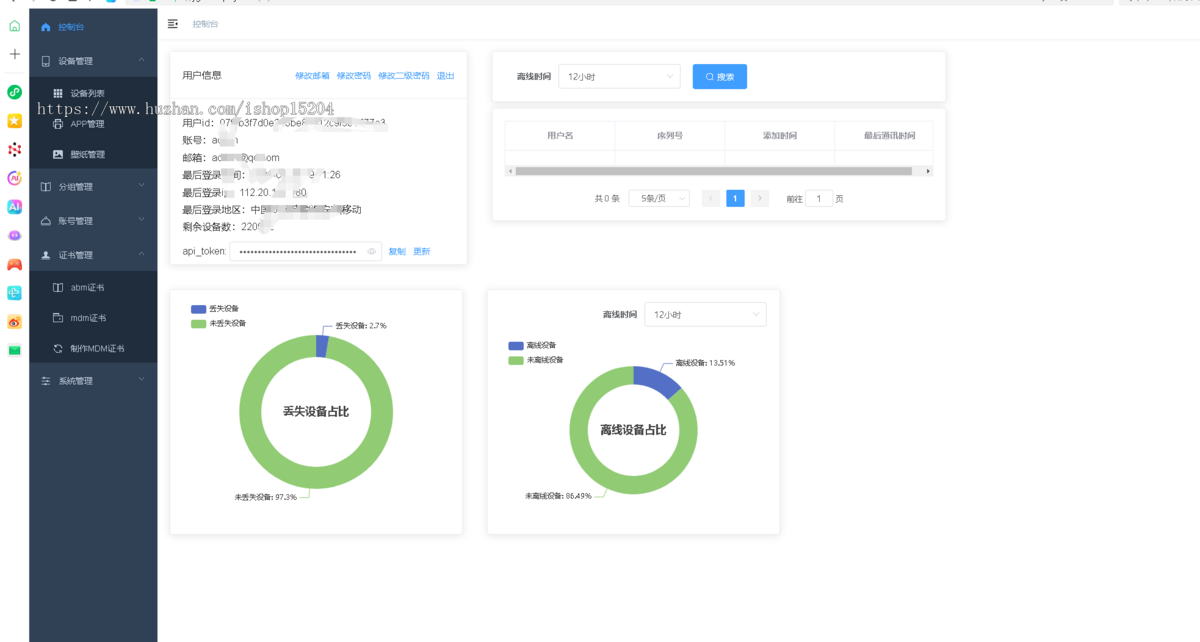Click 修改密码 link
This screenshot has width=1200, height=642.
tap(354, 75)
